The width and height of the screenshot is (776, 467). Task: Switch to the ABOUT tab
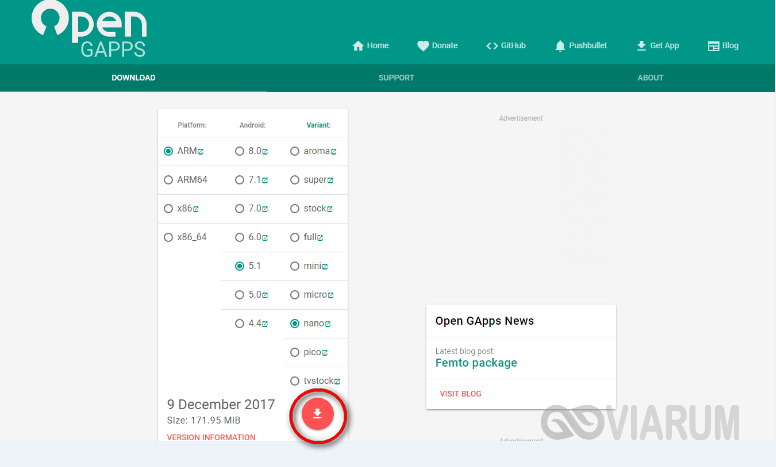click(x=650, y=78)
